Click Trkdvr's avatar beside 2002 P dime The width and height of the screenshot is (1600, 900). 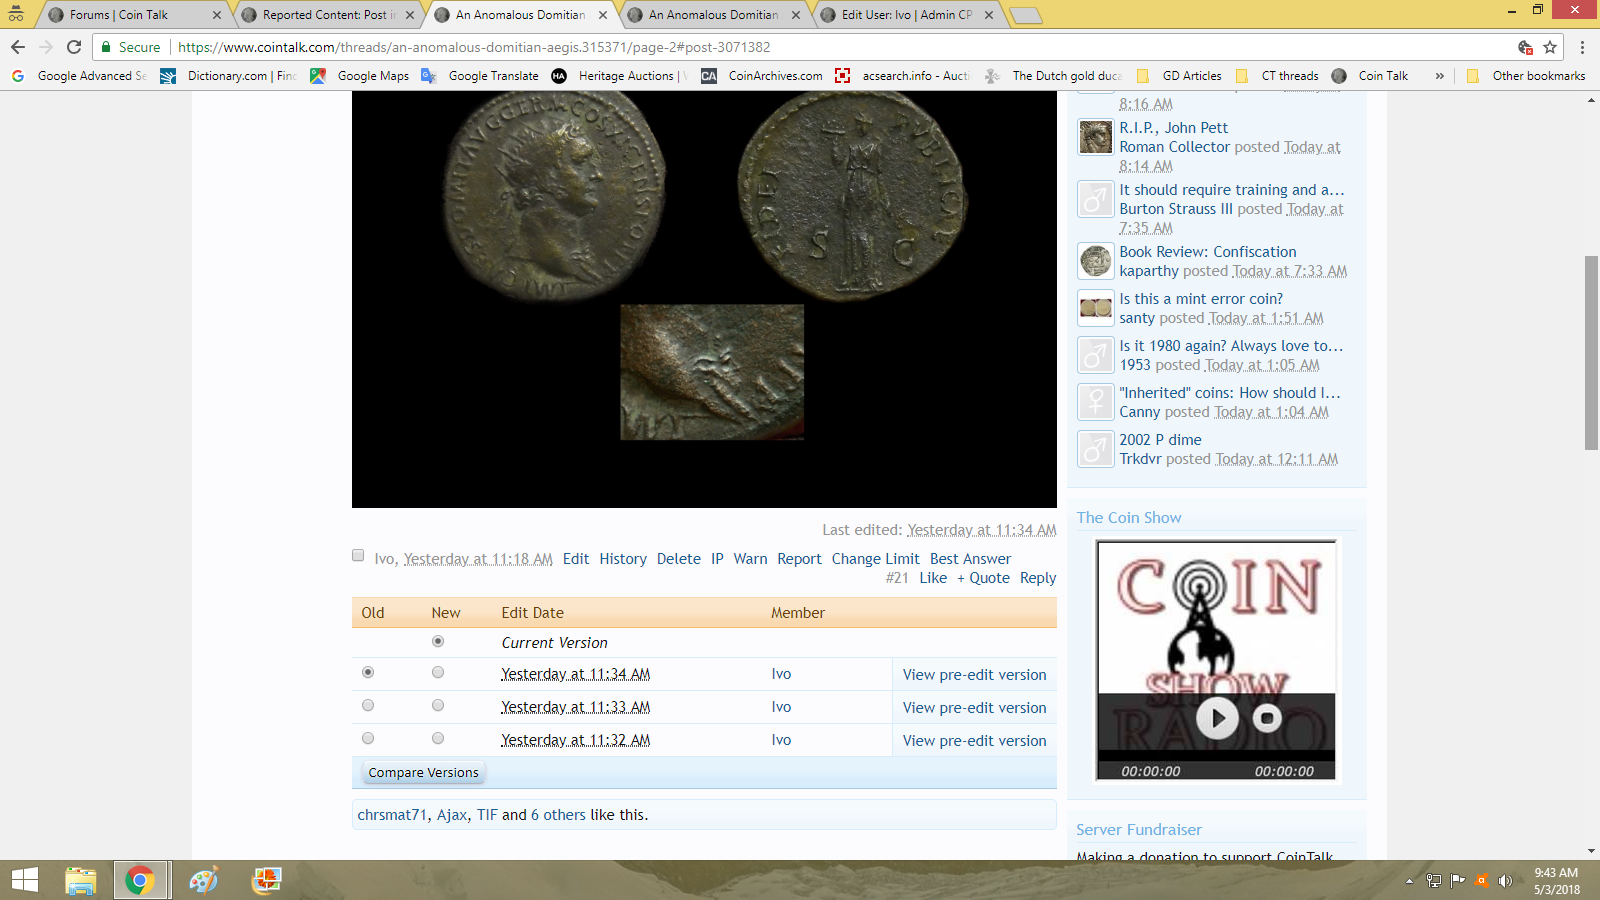click(1095, 449)
